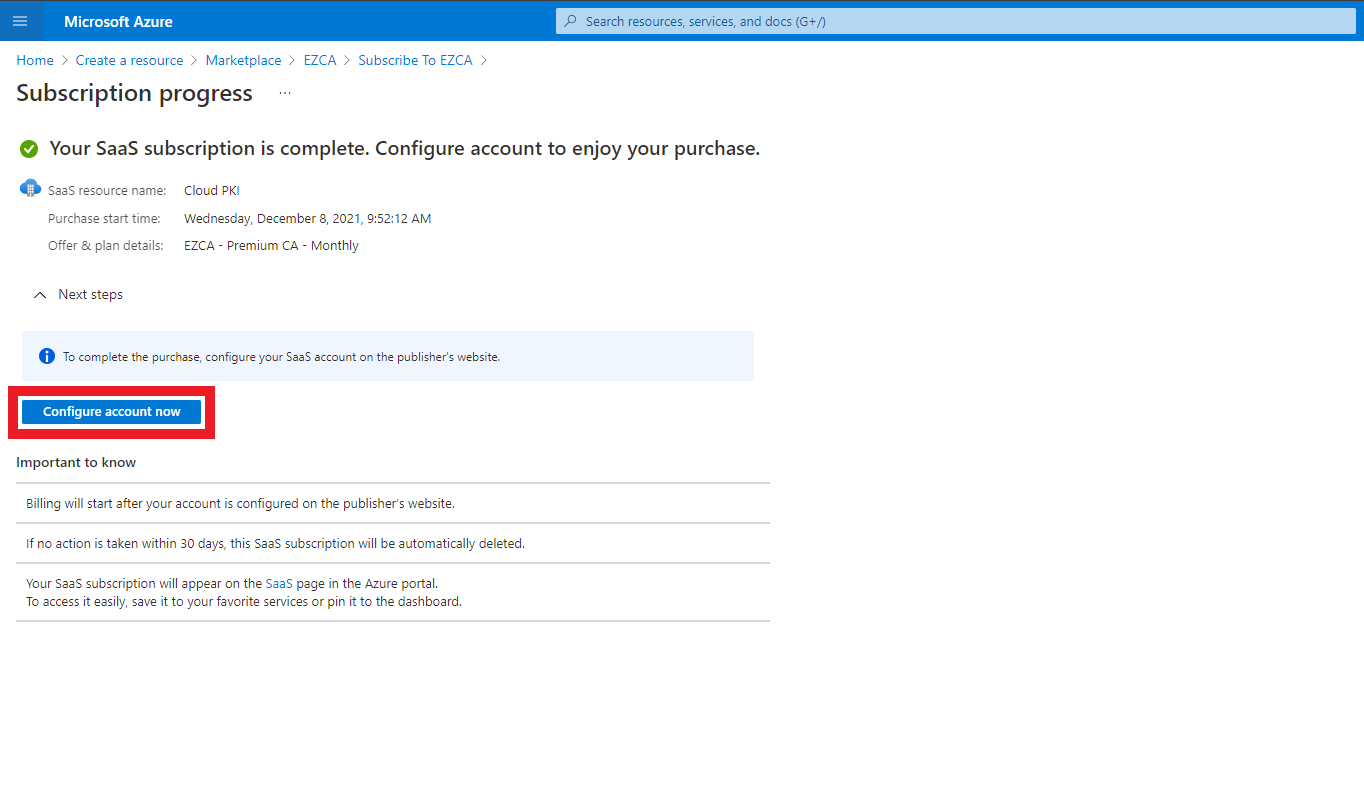This screenshot has height=785, width=1364.
Task: Select the purchase start time value
Action: tap(308, 218)
